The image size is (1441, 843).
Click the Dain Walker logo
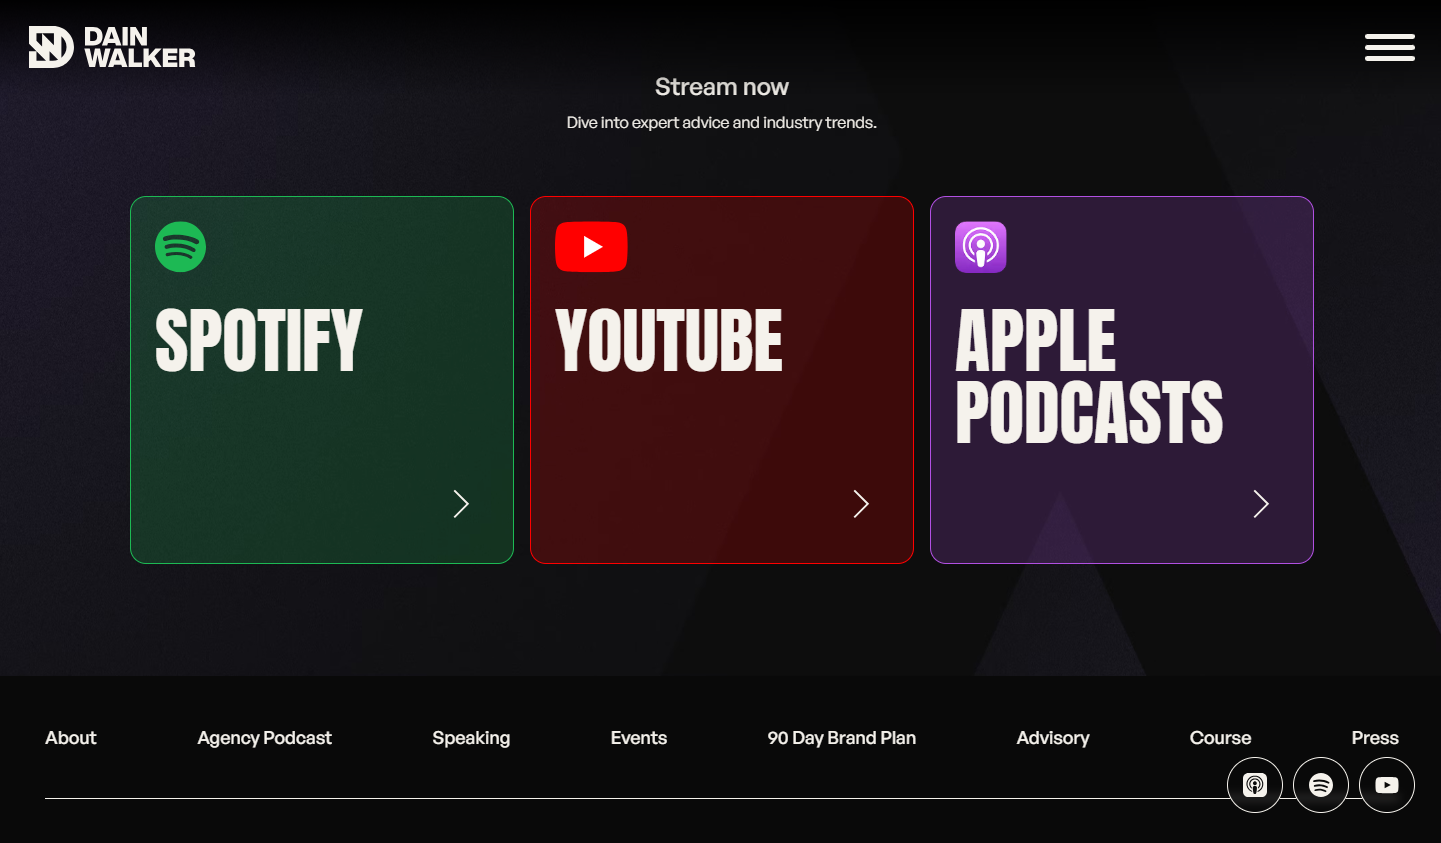112,47
